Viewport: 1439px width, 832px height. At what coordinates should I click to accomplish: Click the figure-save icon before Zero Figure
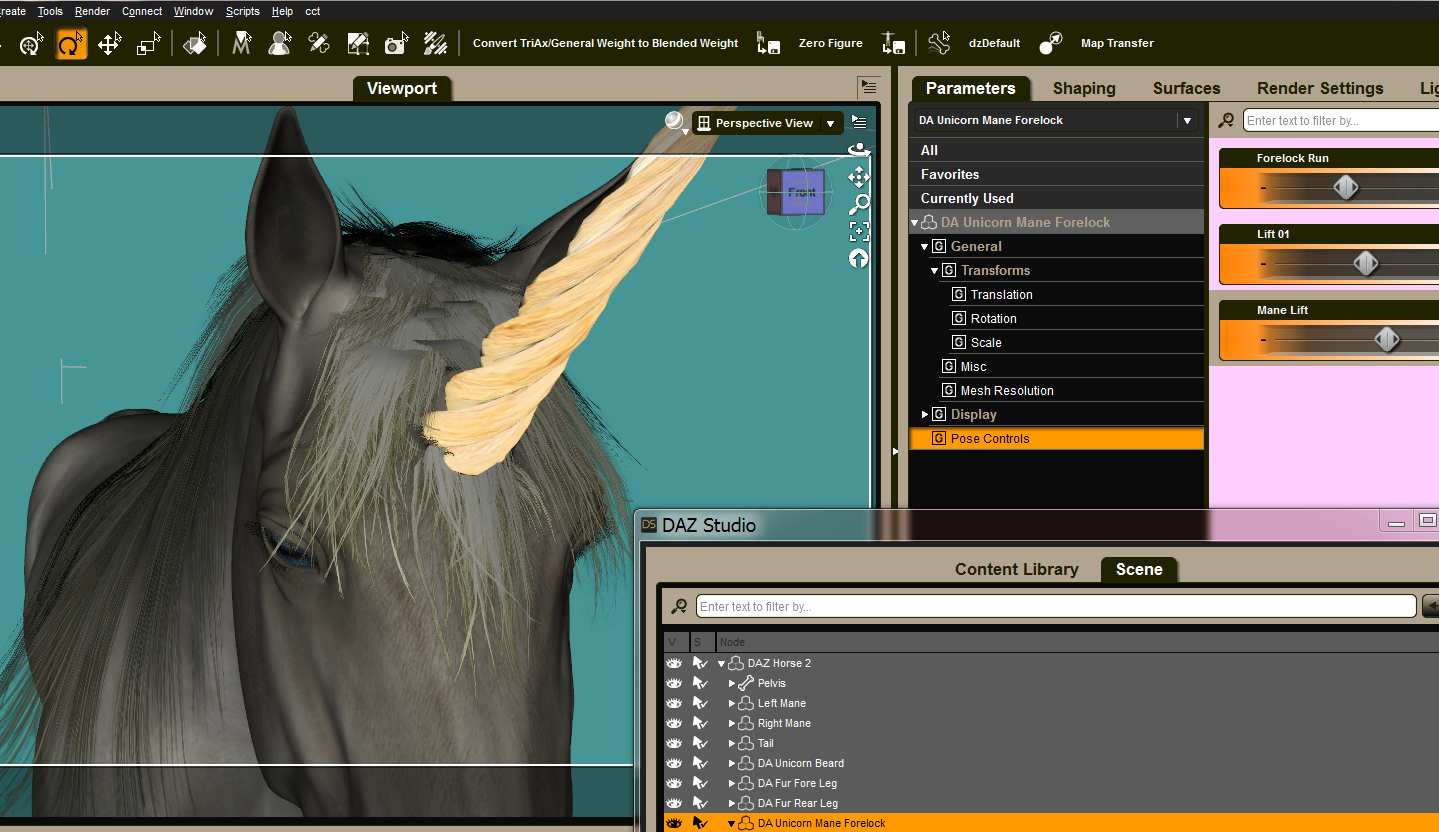click(768, 44)
